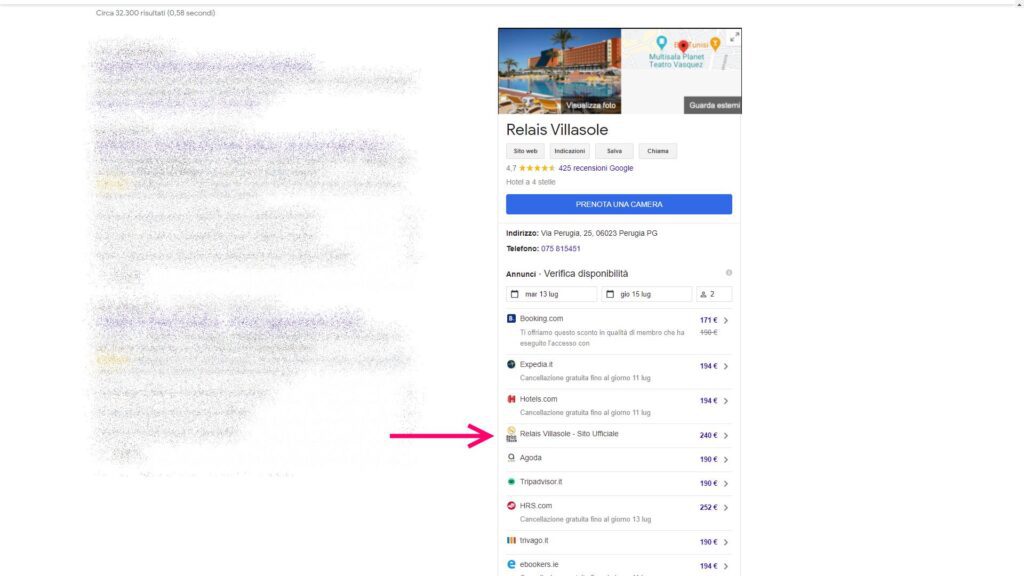1024x576 pixels.
Task: Click the Tripadvisor.it logo icon
Action: [511, 482]
